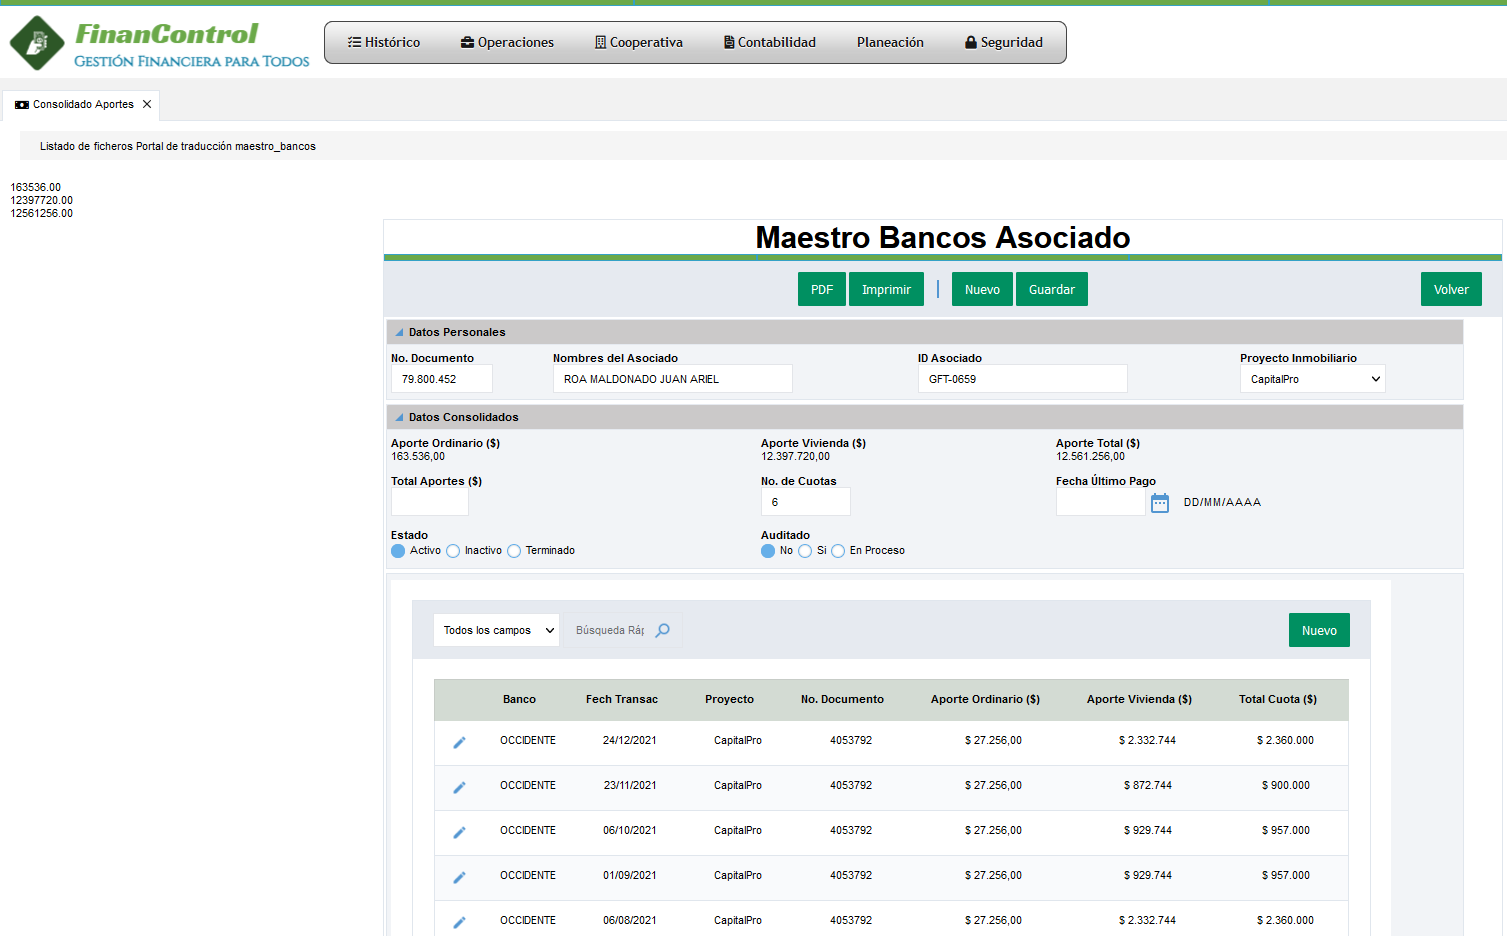Open the Cooperativa menu
Viewport: 1507px width, 936px height.
coord(639,42)
